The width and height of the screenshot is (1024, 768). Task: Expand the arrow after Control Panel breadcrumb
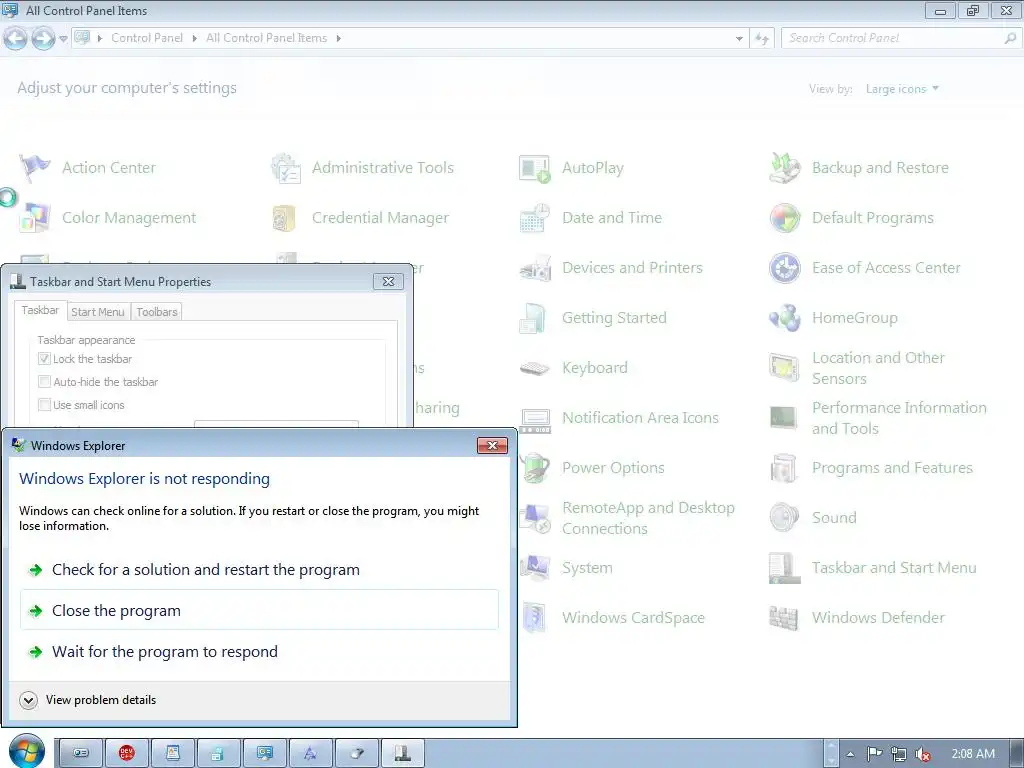click(195, 39)
